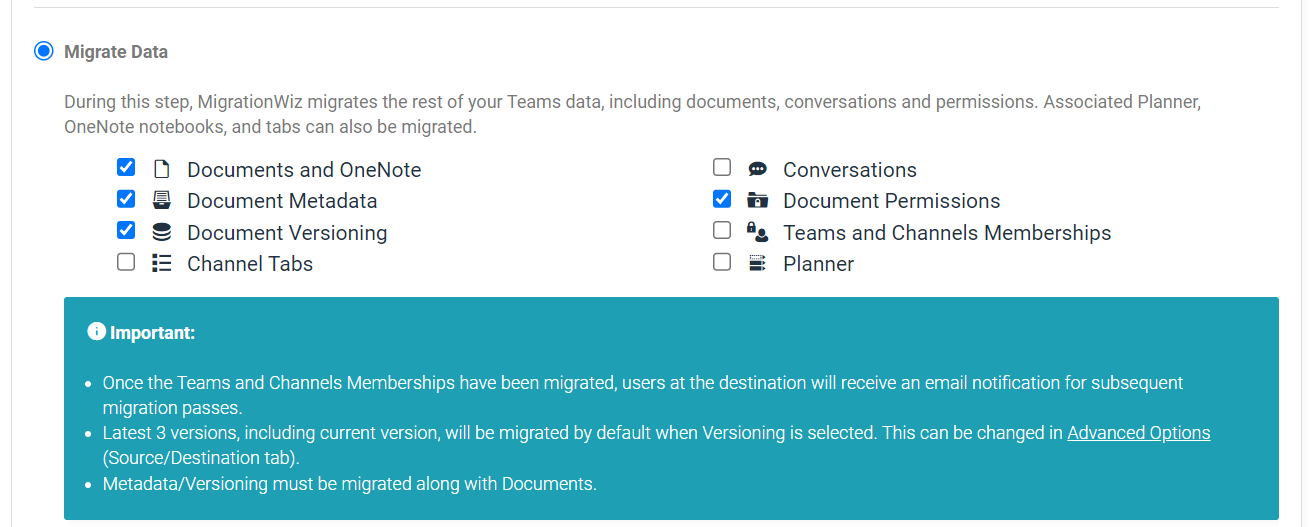
Task: Enable the Channel Tabs checkbox
Action: point(126,262)
